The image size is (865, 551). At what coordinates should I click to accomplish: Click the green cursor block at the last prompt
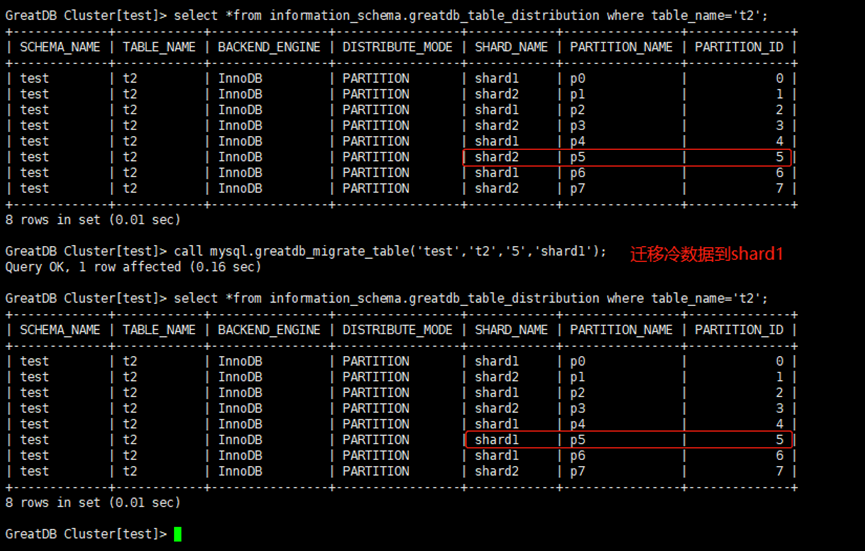point(178,534)
